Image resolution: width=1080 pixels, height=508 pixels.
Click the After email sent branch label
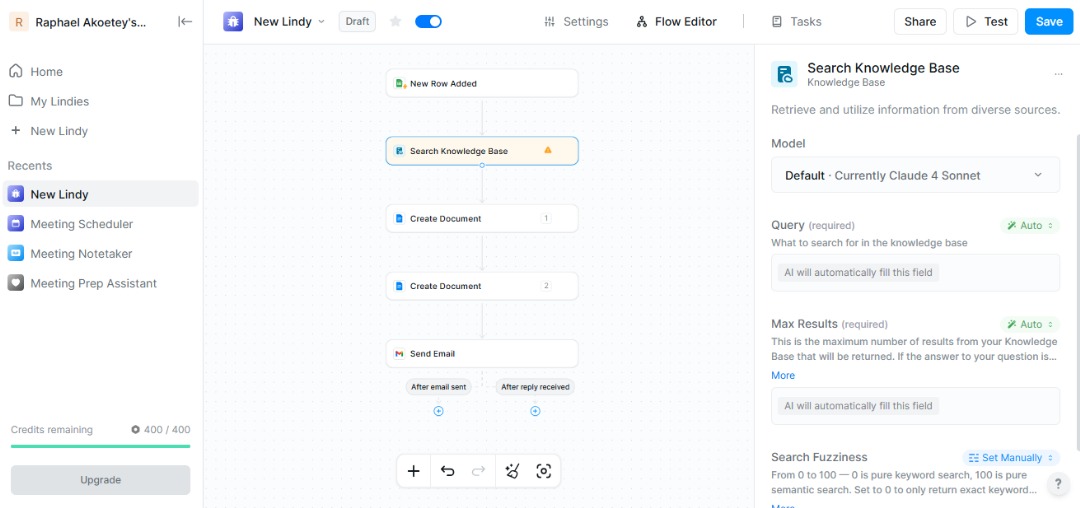[438, 387]
